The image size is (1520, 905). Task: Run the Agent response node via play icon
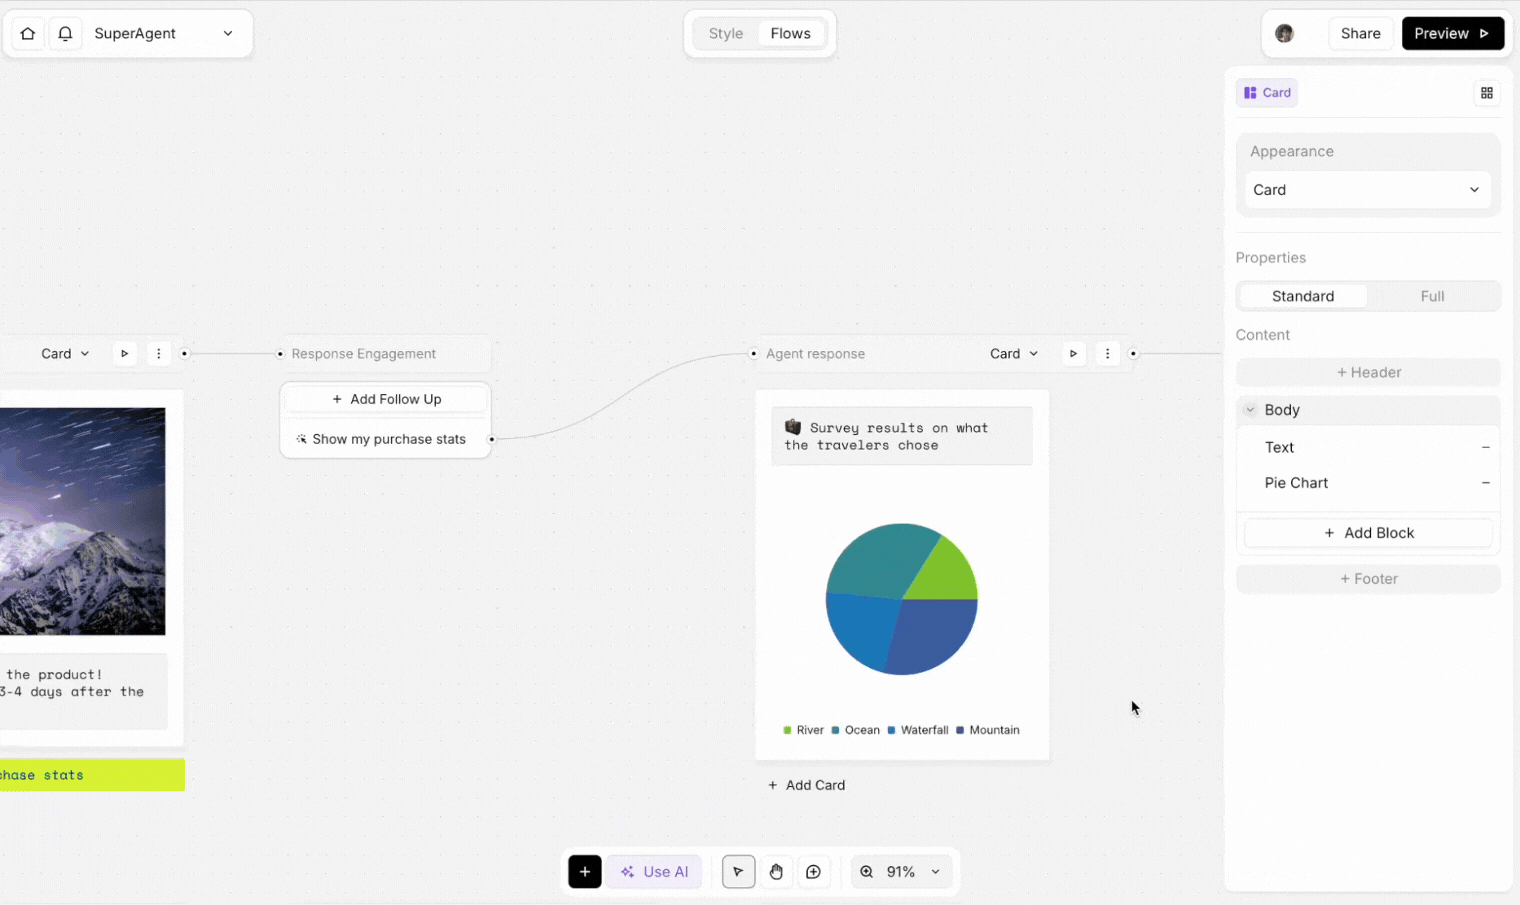(1073, 353)
